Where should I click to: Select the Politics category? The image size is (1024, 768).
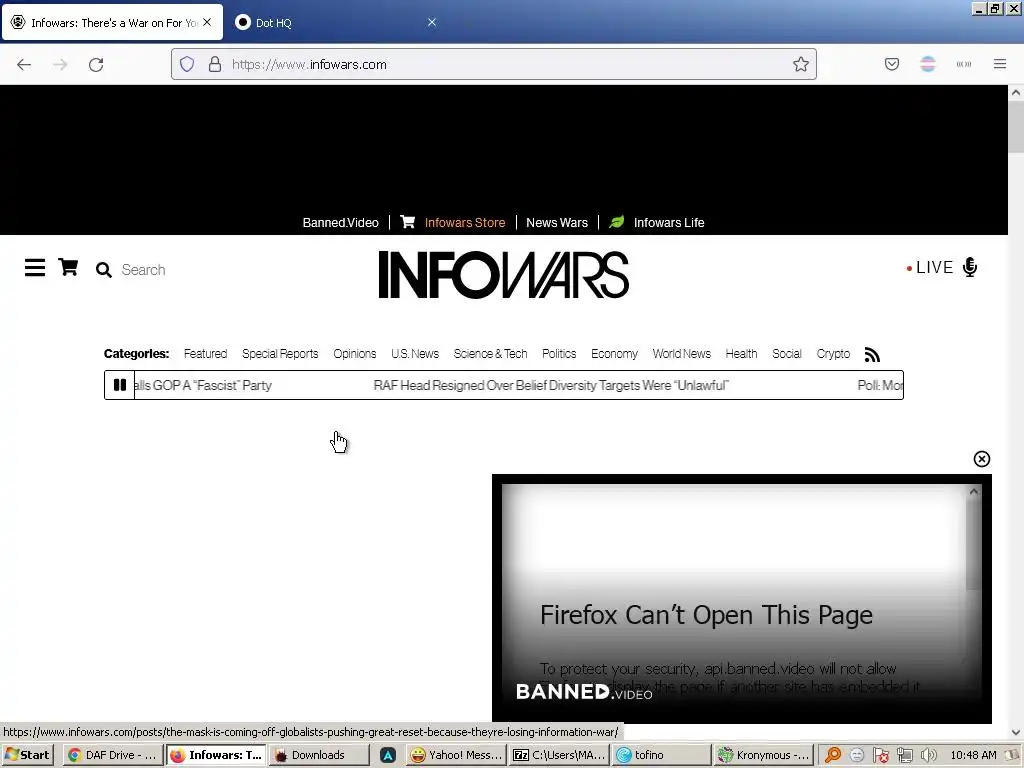559,354
